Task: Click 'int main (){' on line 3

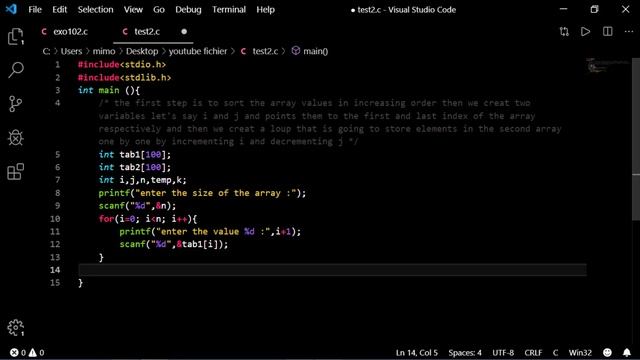Action: [x=109, y=90]
